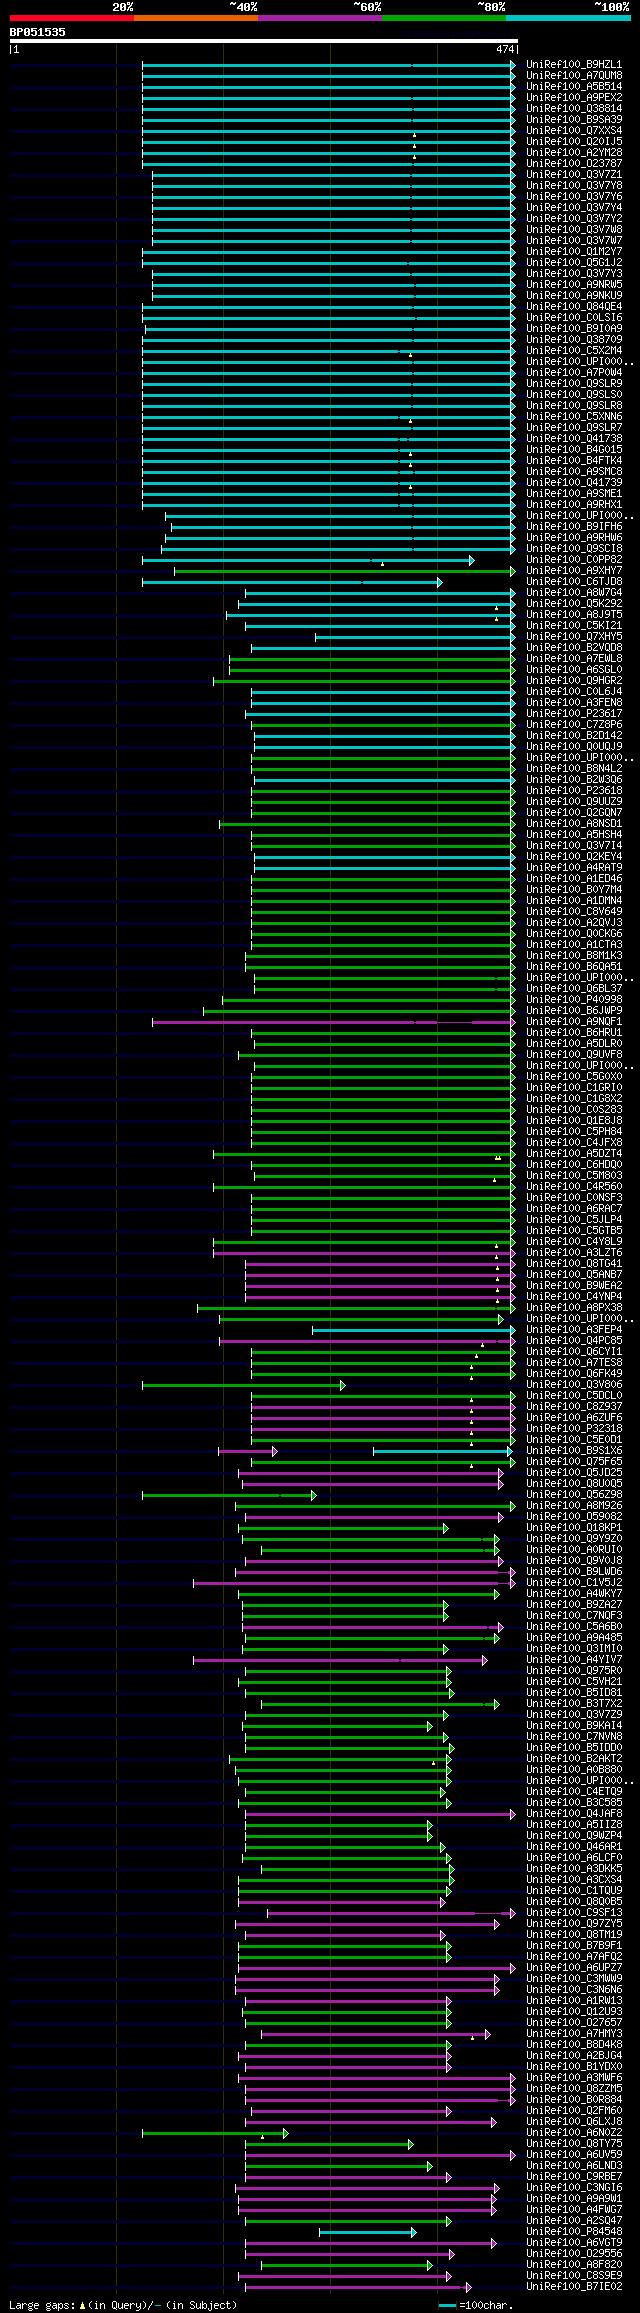The width and height of the screenshot is (640, 2313).
Task: Click the orange ~40% identity legend segment
Action: click(x=196, y=18)
